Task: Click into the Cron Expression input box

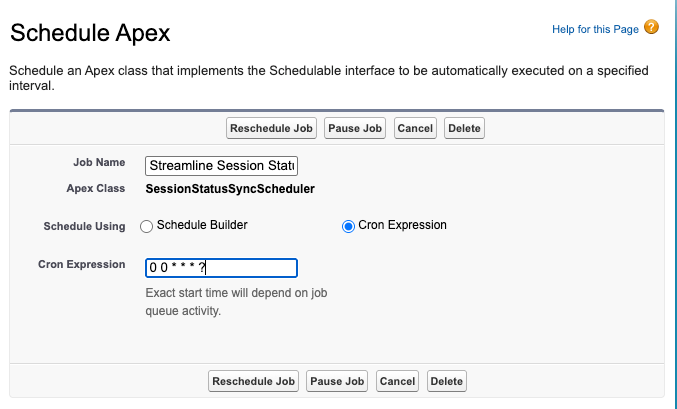Action: tap(221, 268)
